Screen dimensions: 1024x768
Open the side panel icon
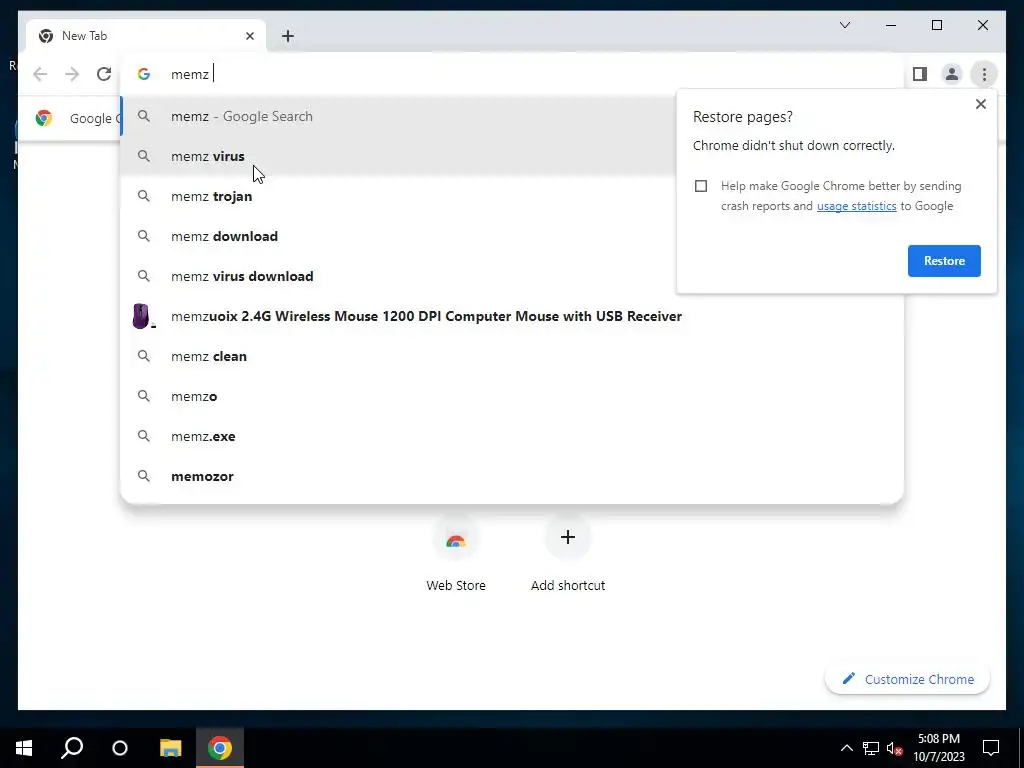pyautogui.click(x=920, y=74)
